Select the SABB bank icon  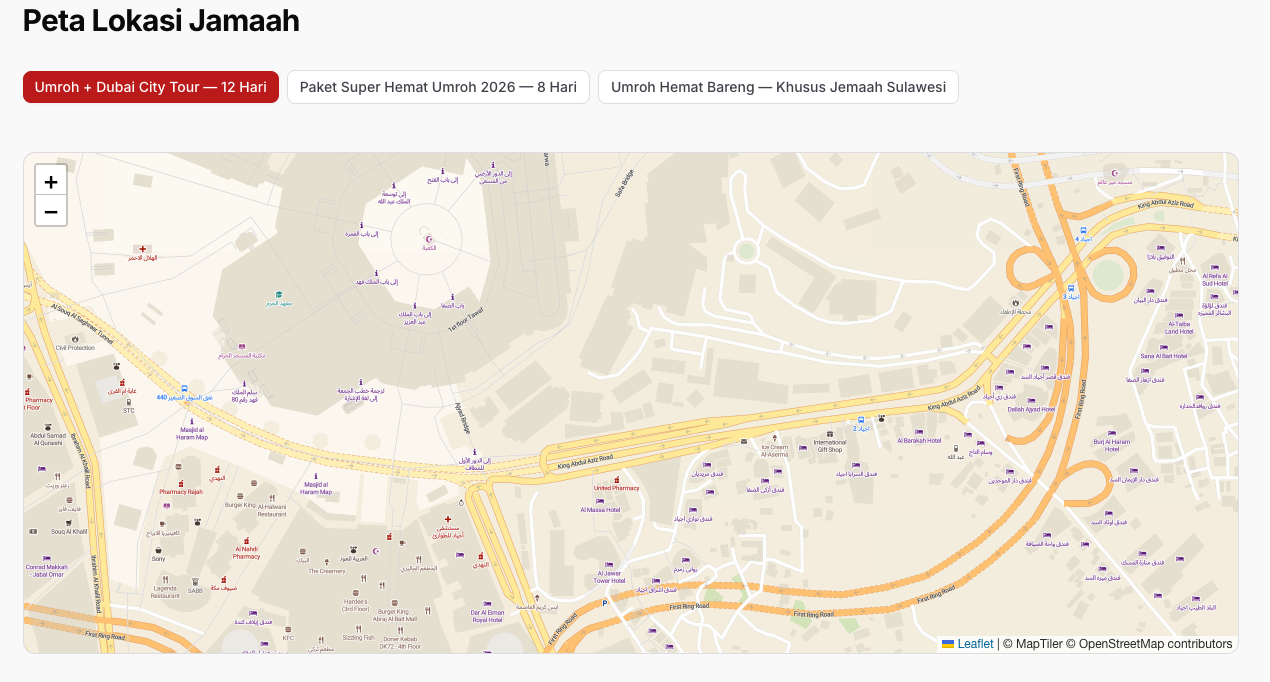pos(196,581)
